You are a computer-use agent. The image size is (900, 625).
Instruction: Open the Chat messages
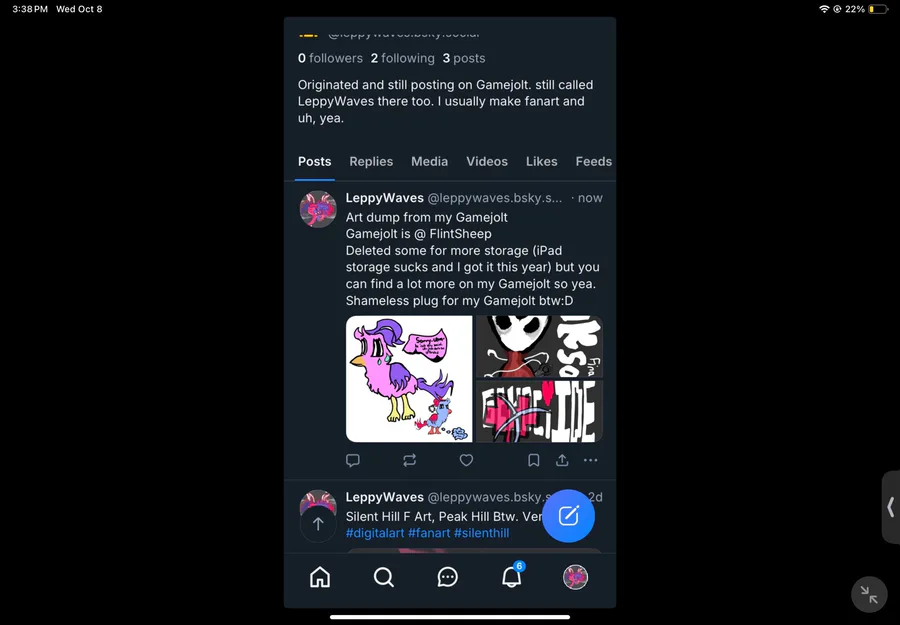448,577
